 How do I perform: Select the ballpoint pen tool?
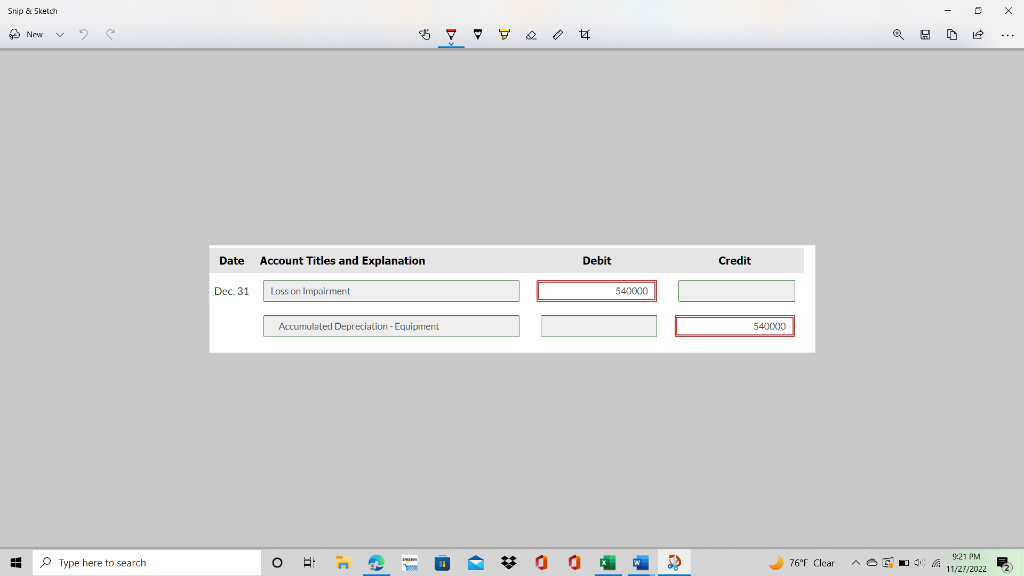452,34
